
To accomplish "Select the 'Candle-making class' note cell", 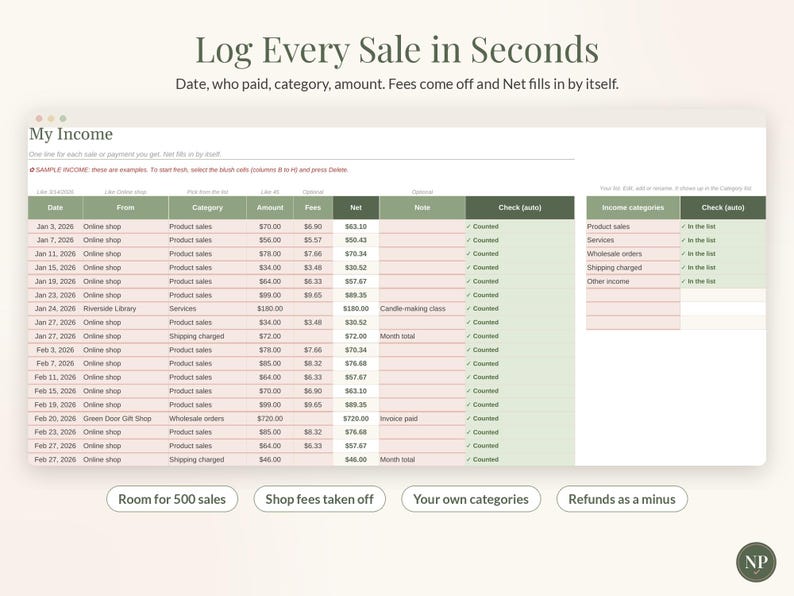I will click(x=422, y=308).
